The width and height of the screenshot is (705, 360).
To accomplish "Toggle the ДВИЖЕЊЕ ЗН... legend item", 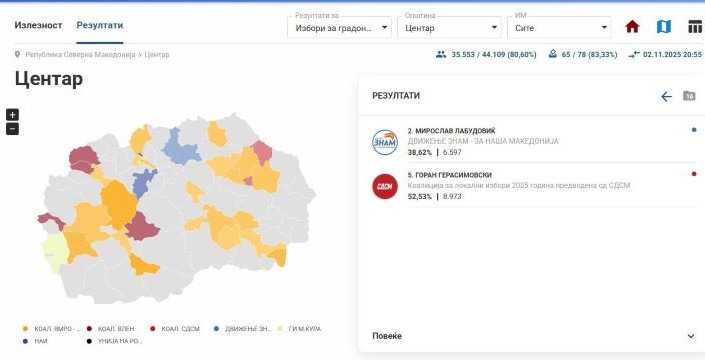I will tap(243, 329).
